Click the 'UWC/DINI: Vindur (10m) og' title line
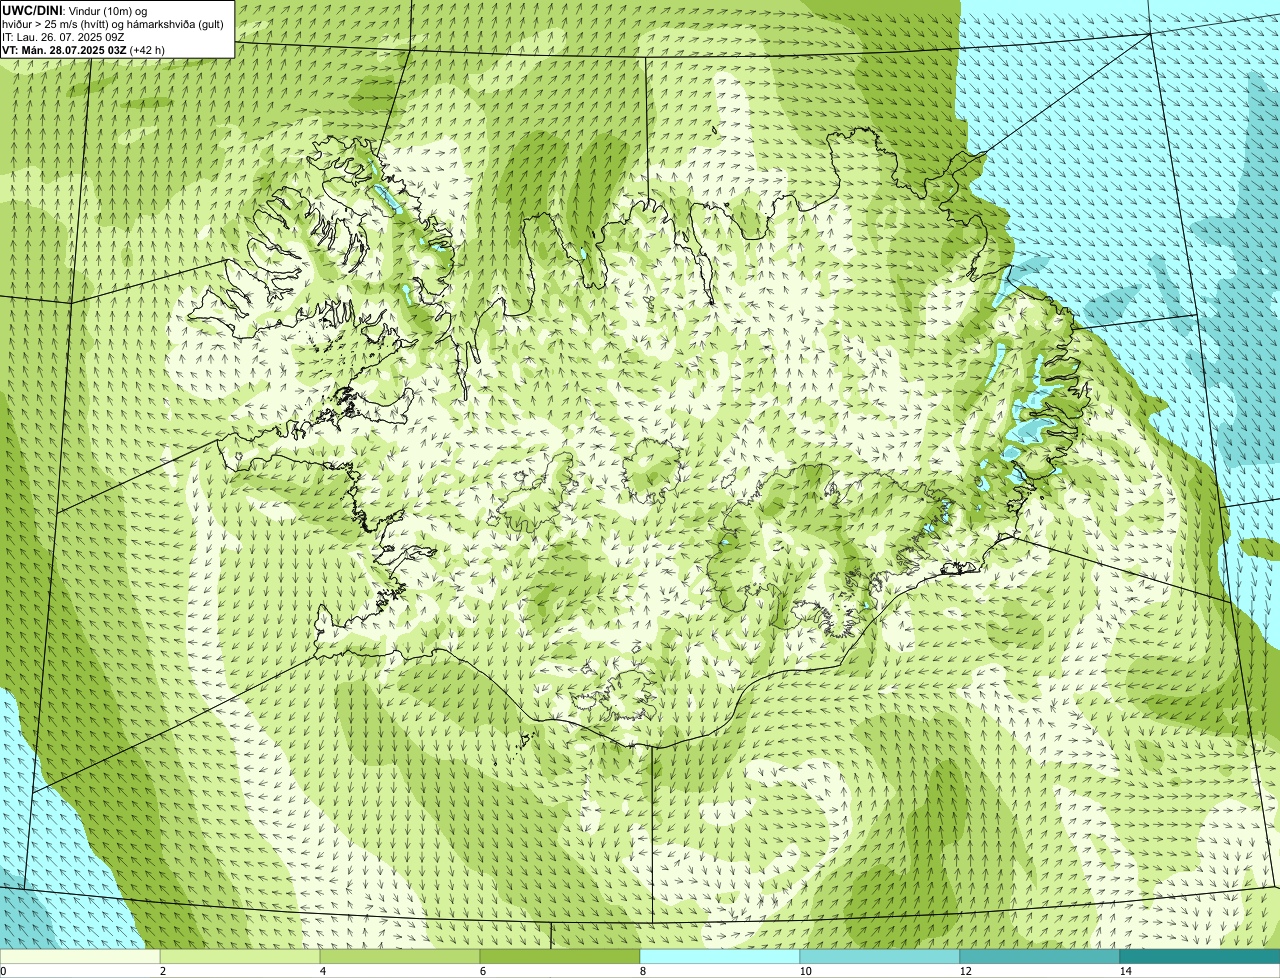This screenshot has width=1280, height=978. click(x=75, y=10)
